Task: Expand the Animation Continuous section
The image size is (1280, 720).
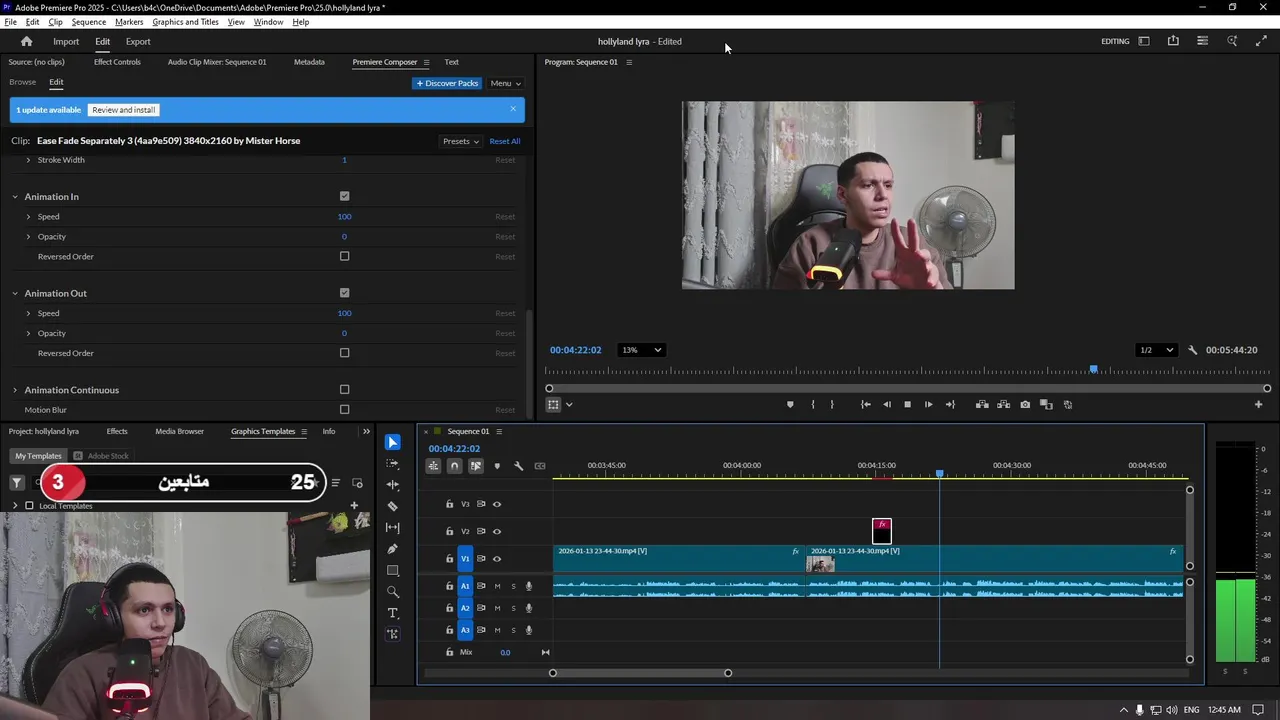Action: pos(15,390)
